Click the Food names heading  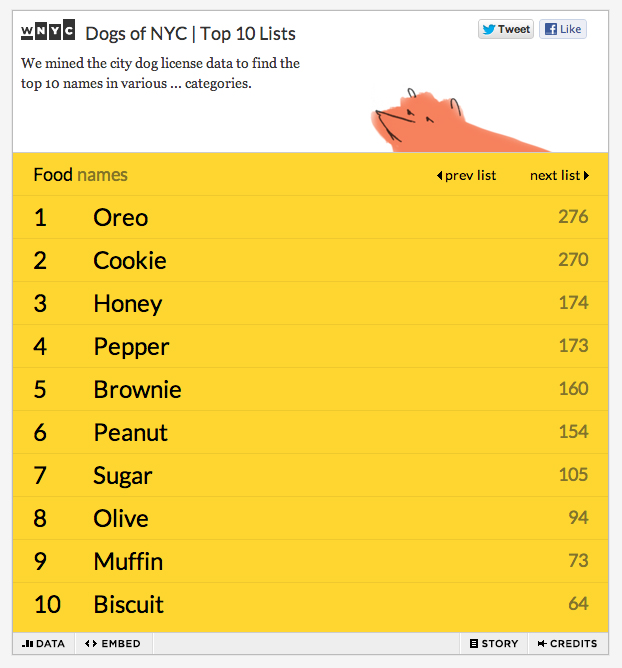pyautogui.click(x=80, y=175)
